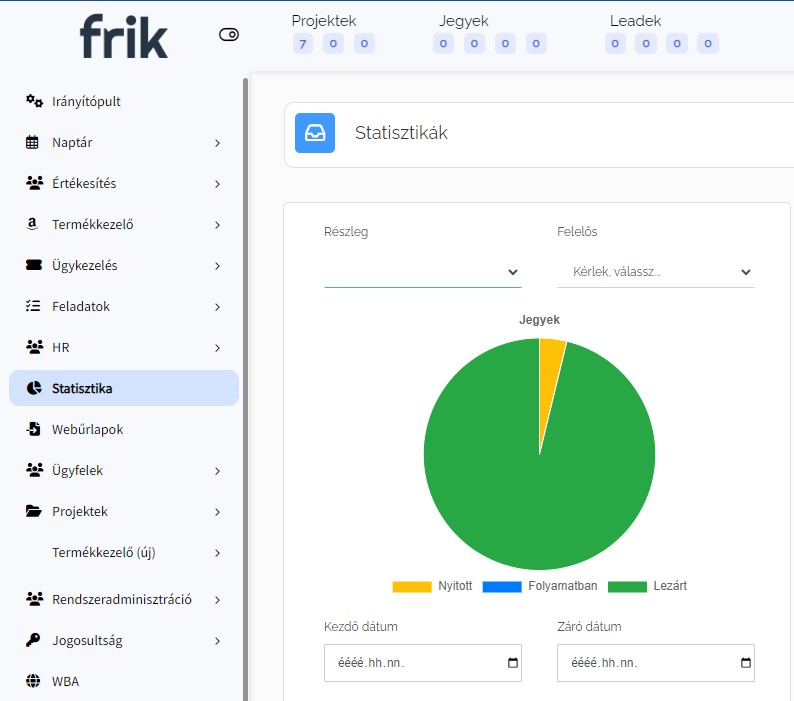The image size is (794, 701).
Task: Click the Feladatok checklist icon
Action: (34, 306)
